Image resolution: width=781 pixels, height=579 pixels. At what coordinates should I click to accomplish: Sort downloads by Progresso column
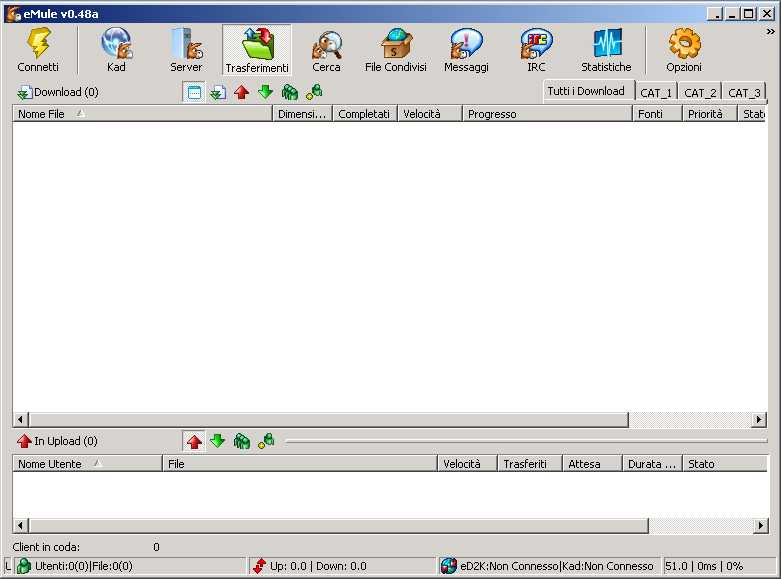[547, 114]
